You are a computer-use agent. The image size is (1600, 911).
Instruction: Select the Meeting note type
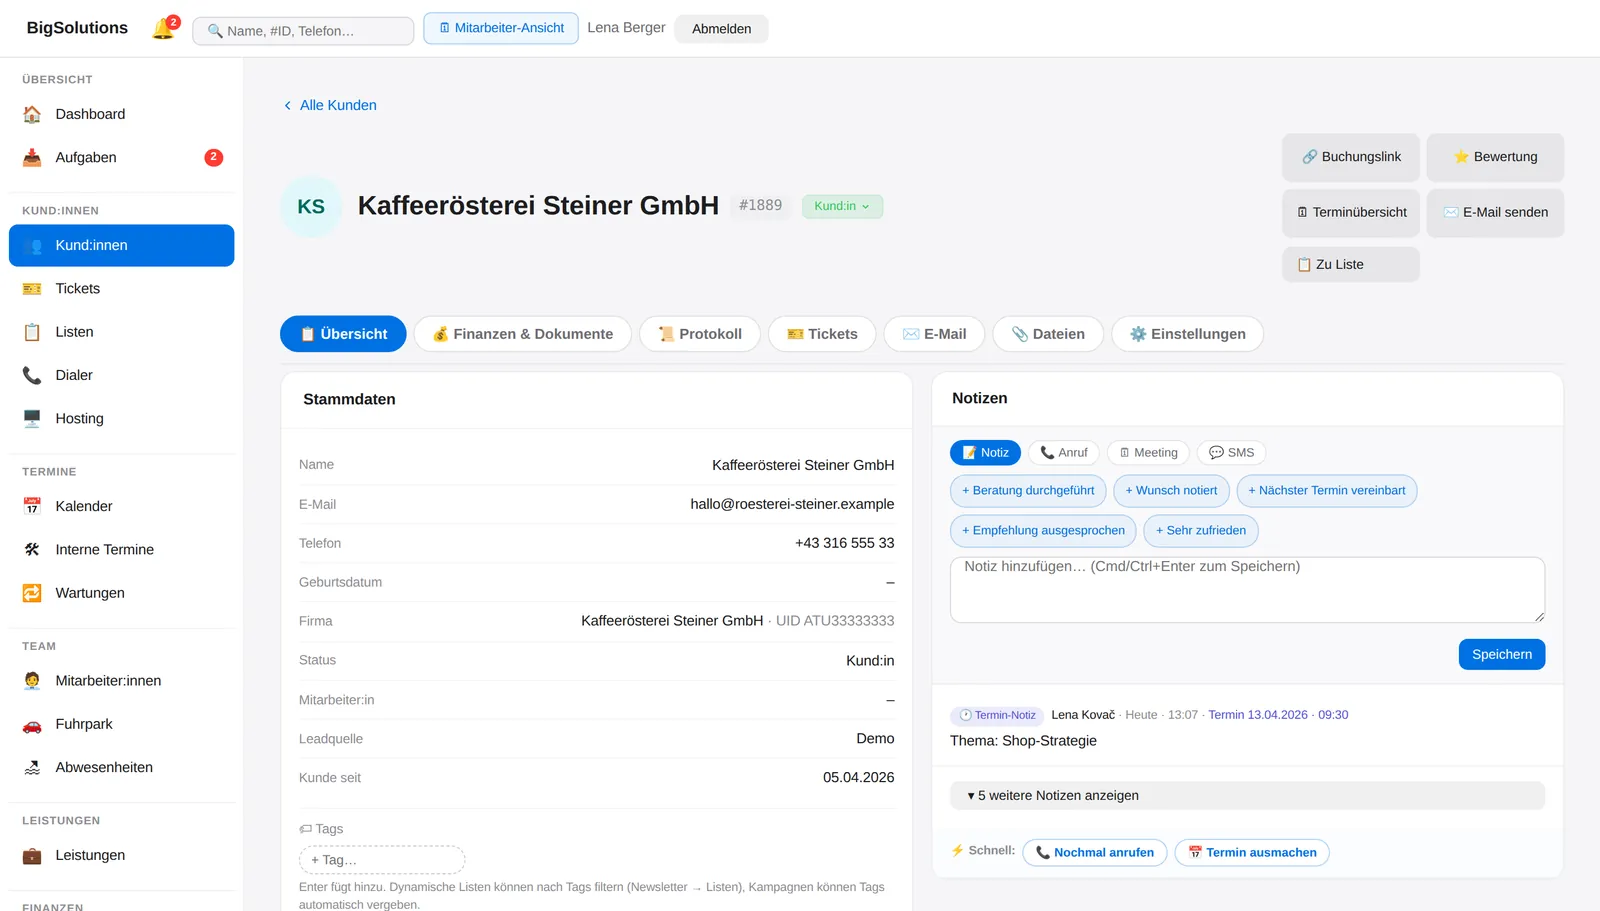tap(1148, 452)
